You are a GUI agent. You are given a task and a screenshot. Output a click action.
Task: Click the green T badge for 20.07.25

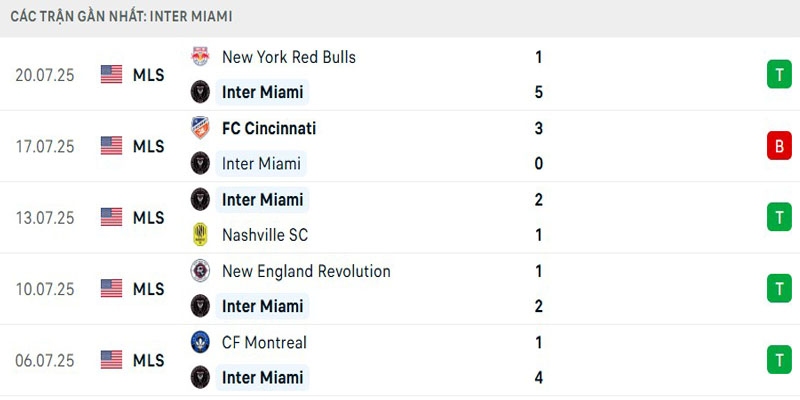point(778,75)
